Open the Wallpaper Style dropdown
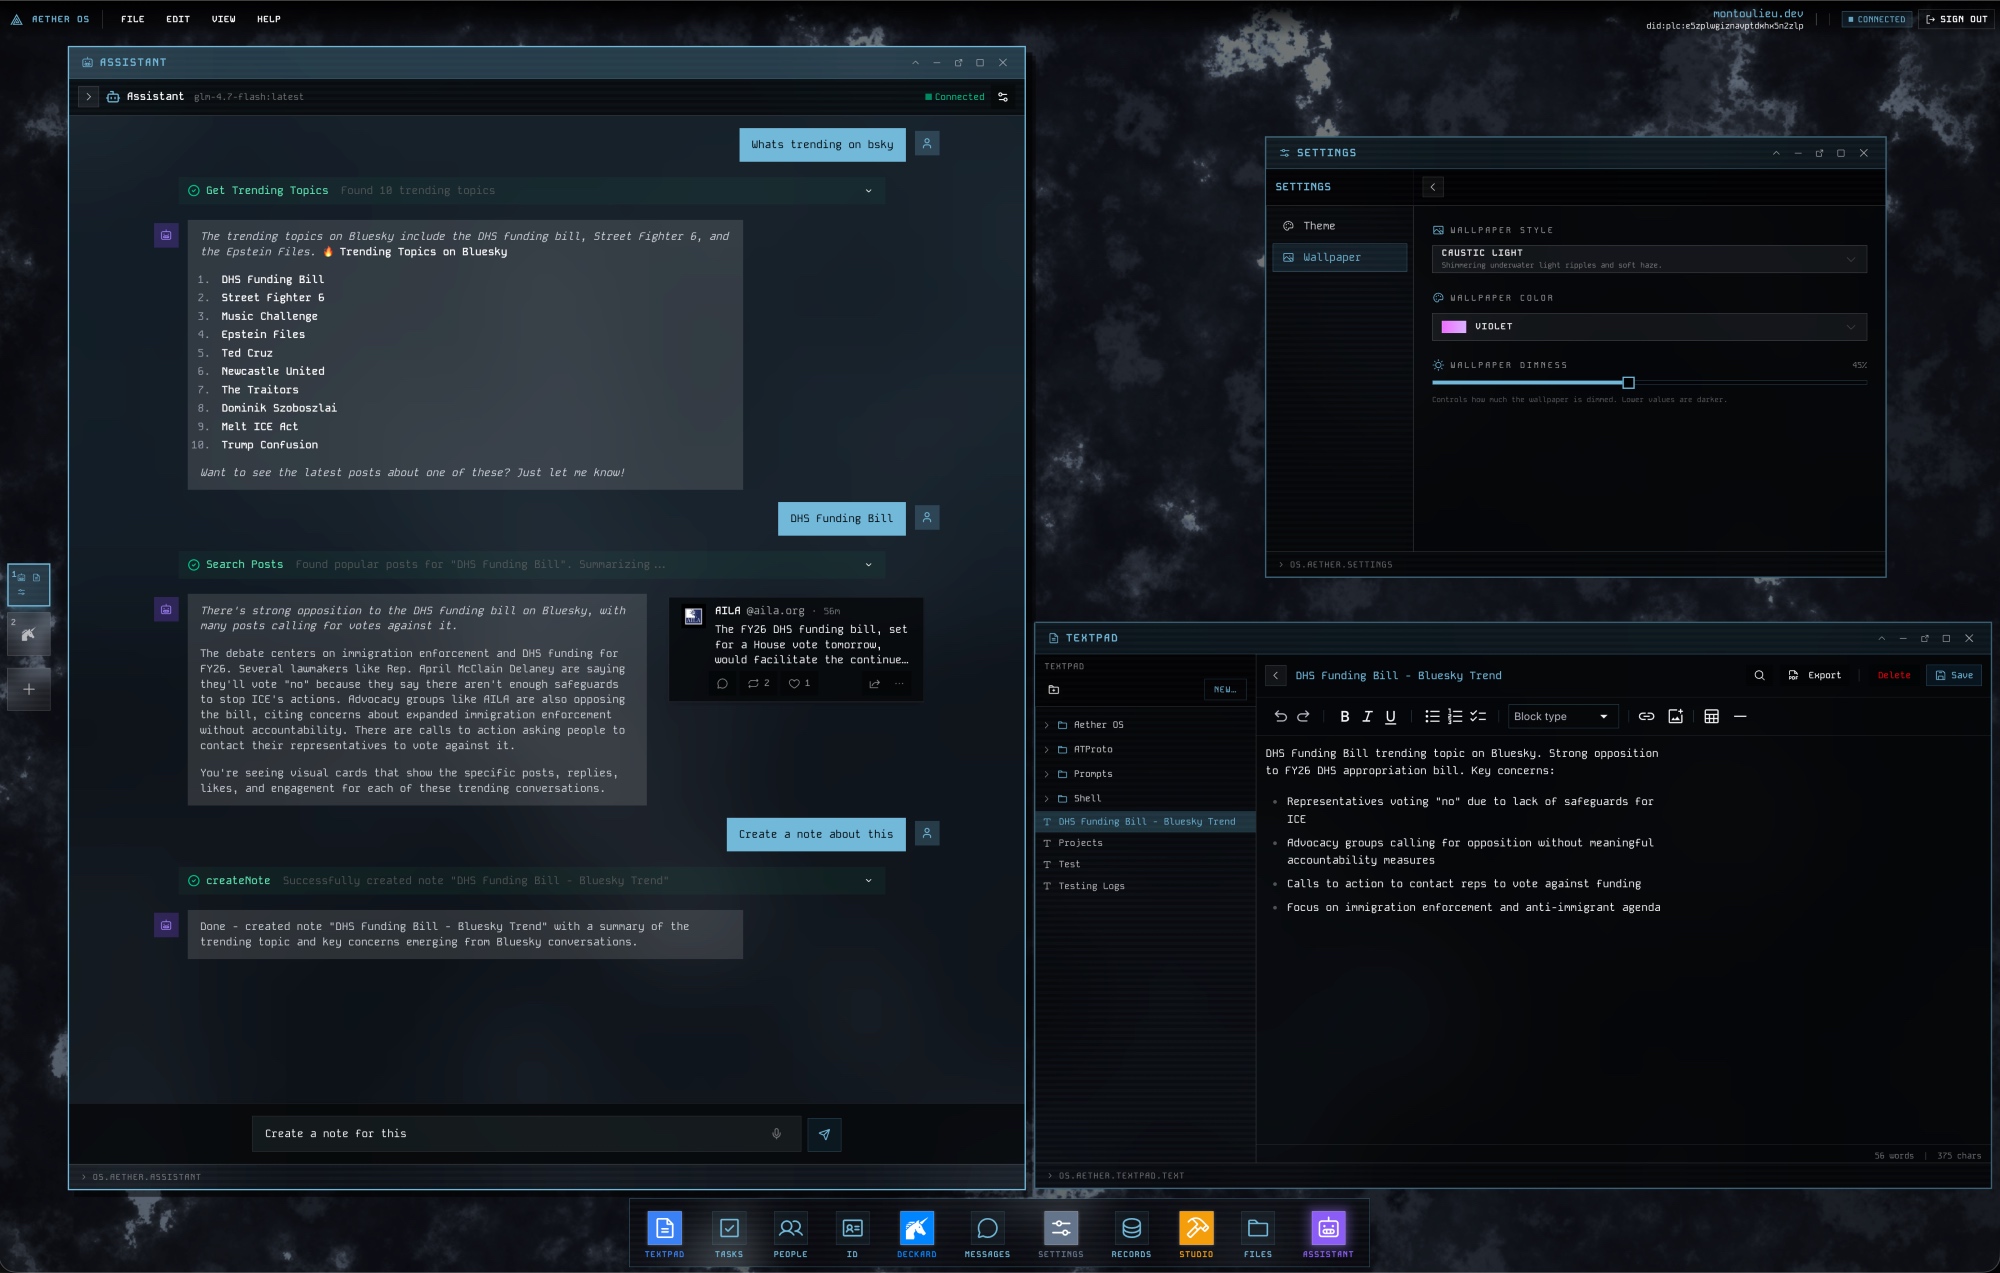 point(1648,258)
